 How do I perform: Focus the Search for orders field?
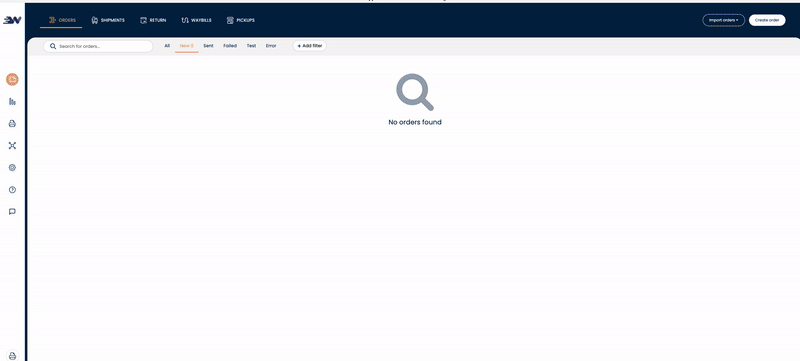click(98, 46)
